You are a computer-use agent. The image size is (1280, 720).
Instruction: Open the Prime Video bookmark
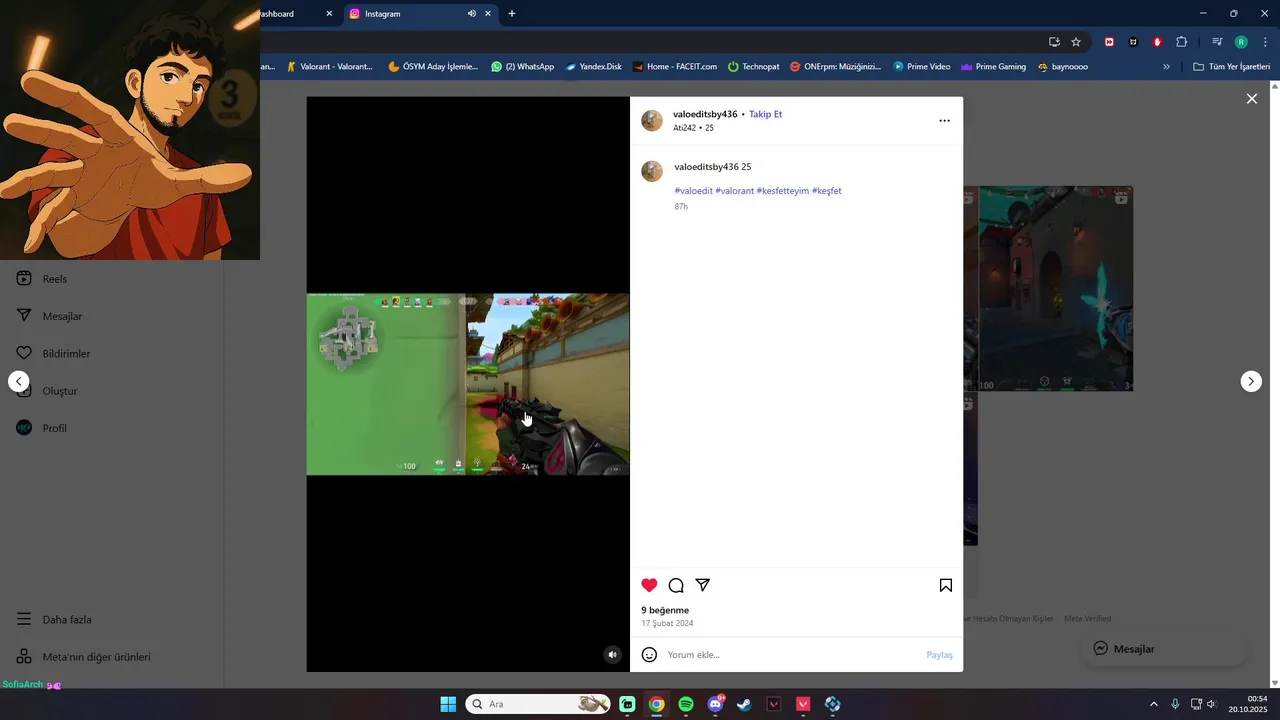click(x=921, y=67)
